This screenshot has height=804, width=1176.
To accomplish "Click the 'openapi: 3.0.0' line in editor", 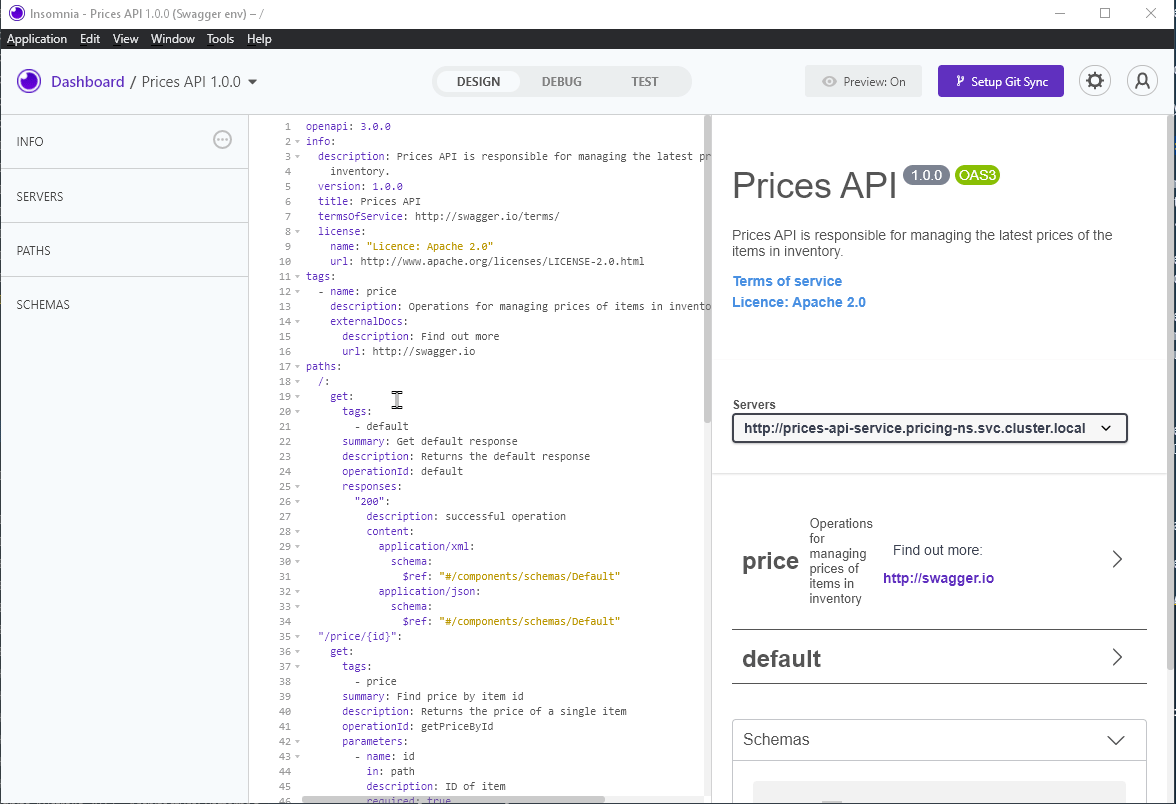I will [x=348, y=127].
